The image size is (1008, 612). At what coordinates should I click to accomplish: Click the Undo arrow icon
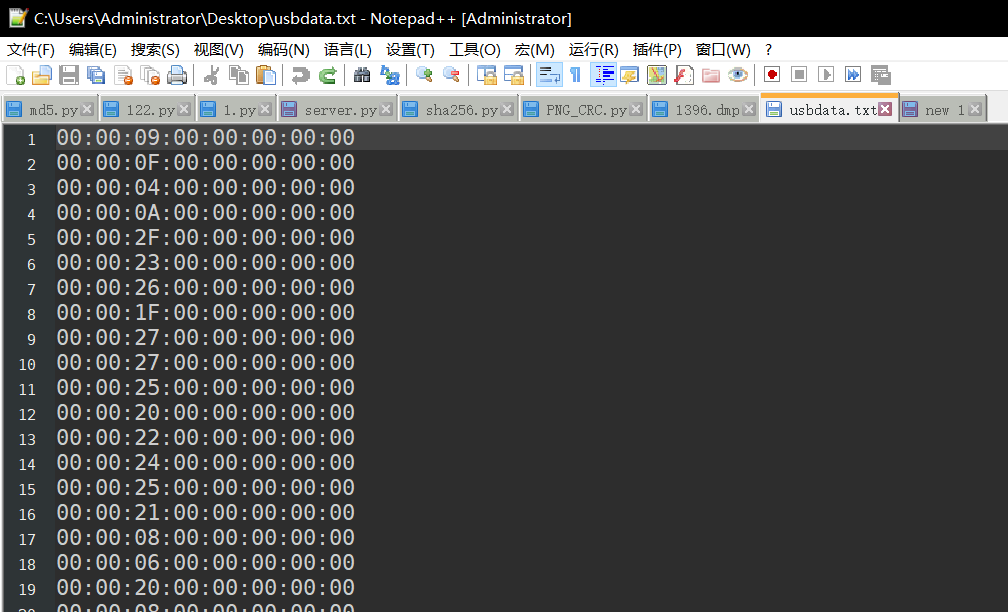click(300, 75)
